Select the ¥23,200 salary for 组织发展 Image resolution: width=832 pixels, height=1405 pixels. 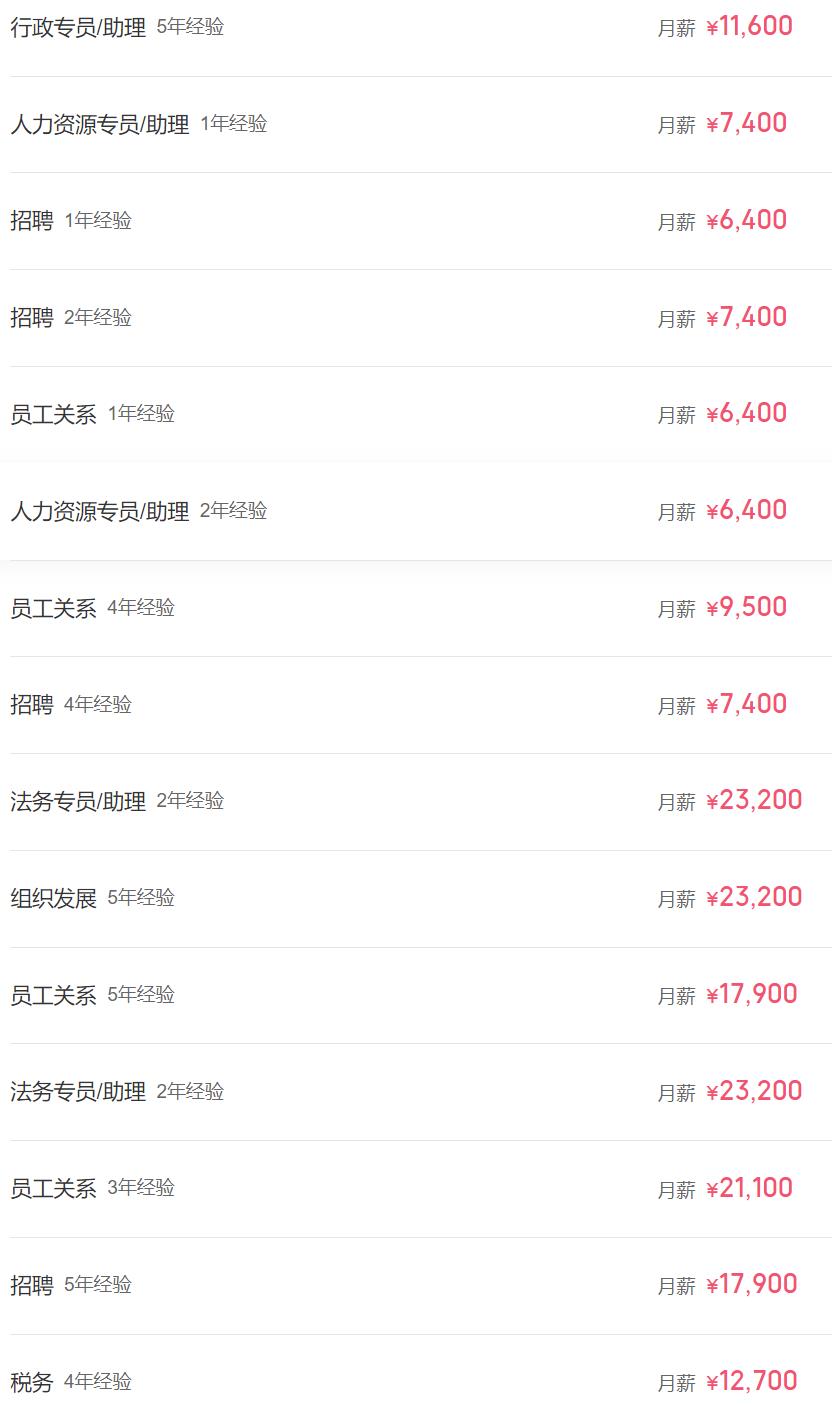(x=754, y=897)
